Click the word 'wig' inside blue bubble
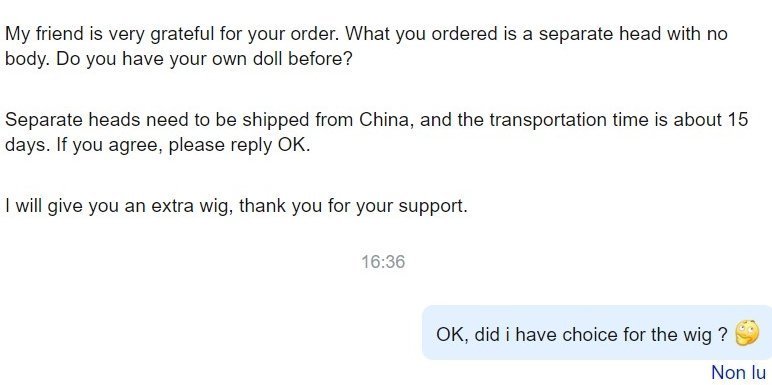The height and width of the screenshot is (385, 772). [x=697, y=335]
